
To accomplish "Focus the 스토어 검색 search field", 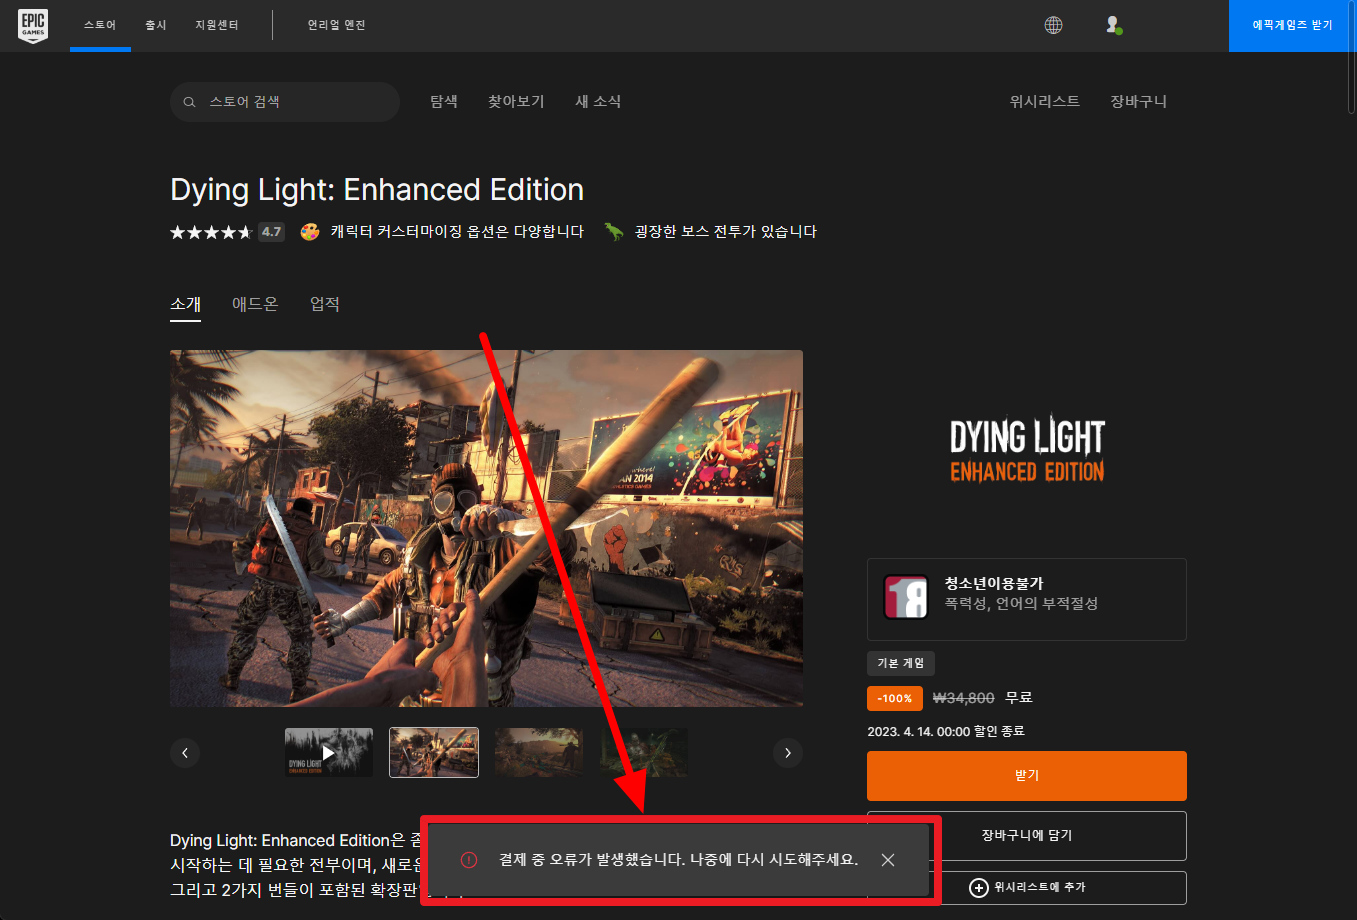I will 285,102.
